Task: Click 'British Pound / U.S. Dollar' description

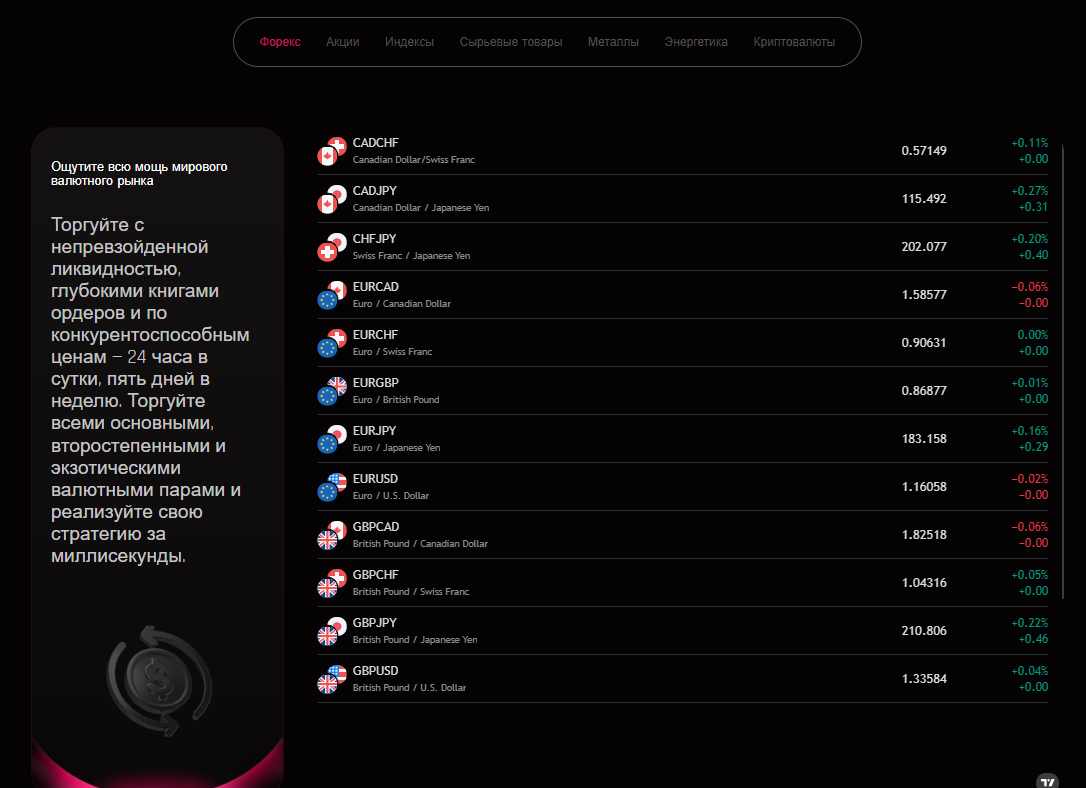Action: (409, 688)
